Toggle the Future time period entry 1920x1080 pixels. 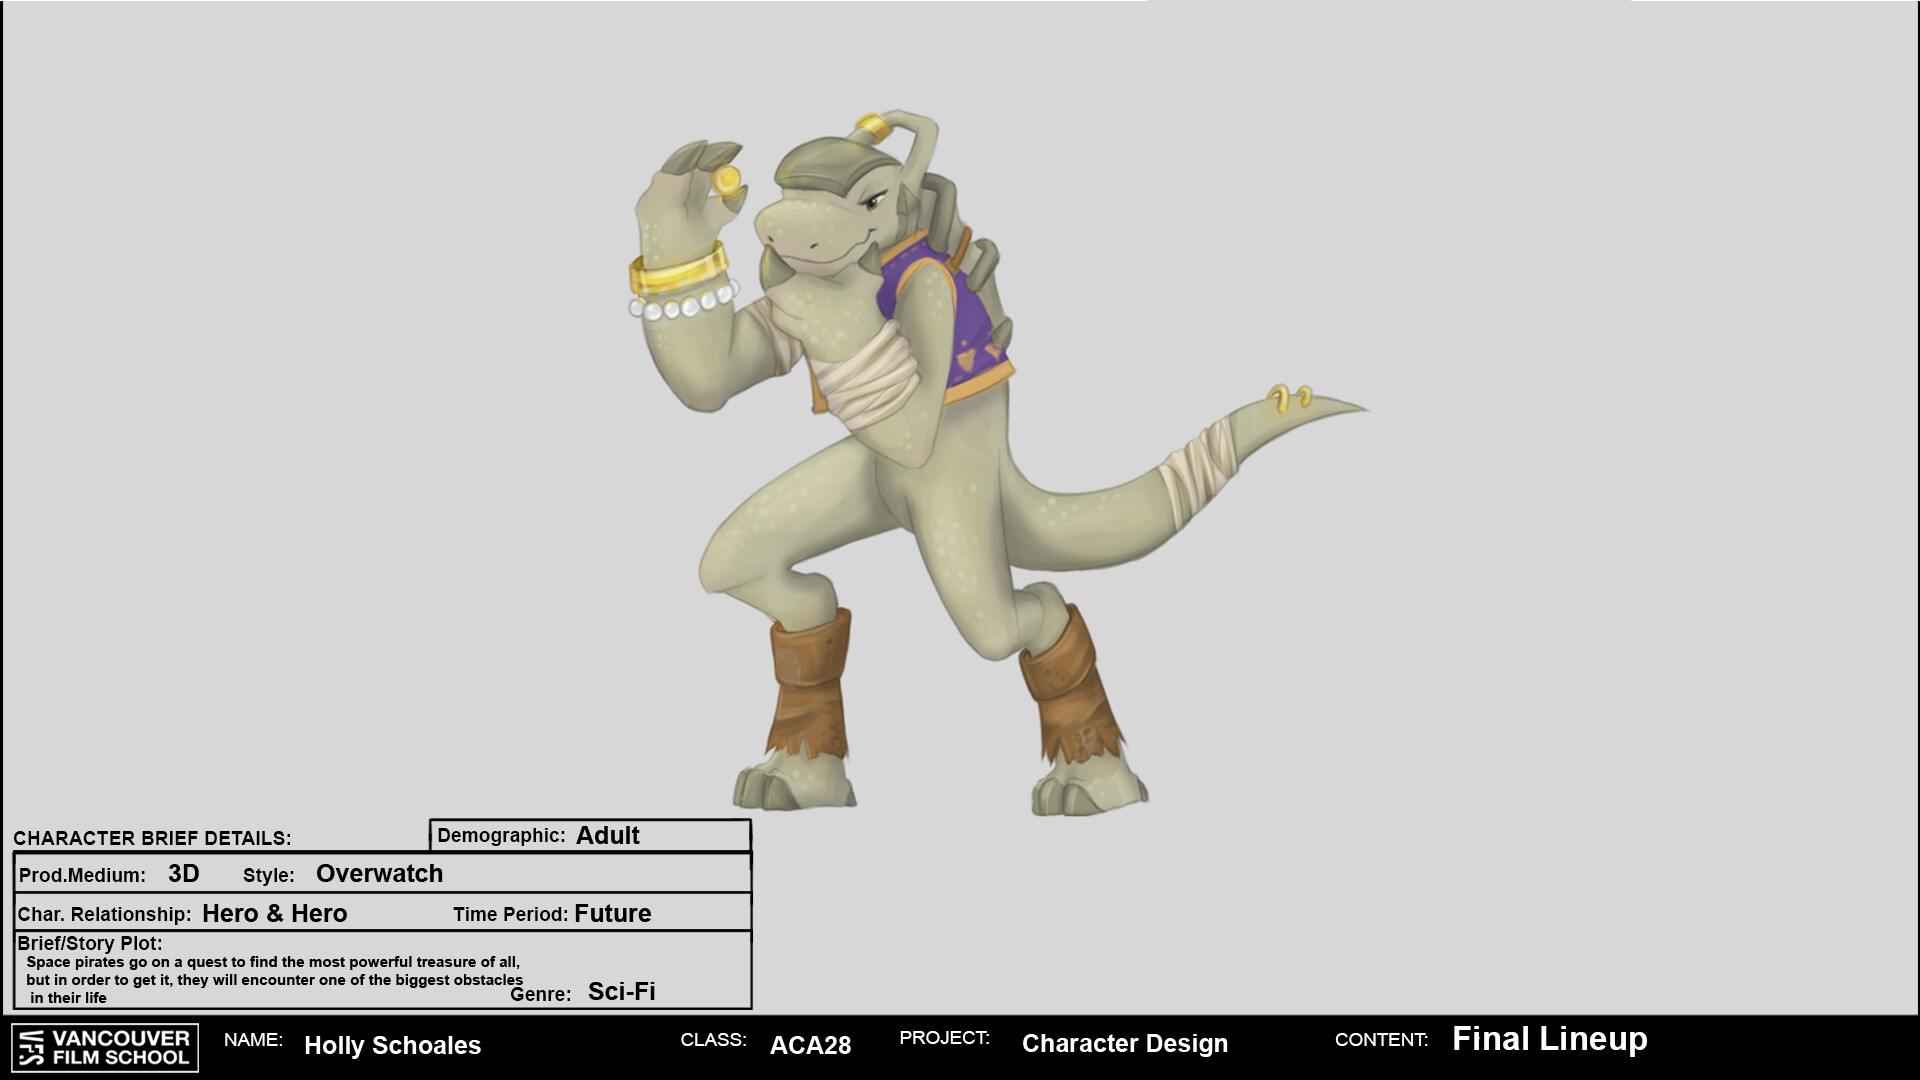pos(612,913)
